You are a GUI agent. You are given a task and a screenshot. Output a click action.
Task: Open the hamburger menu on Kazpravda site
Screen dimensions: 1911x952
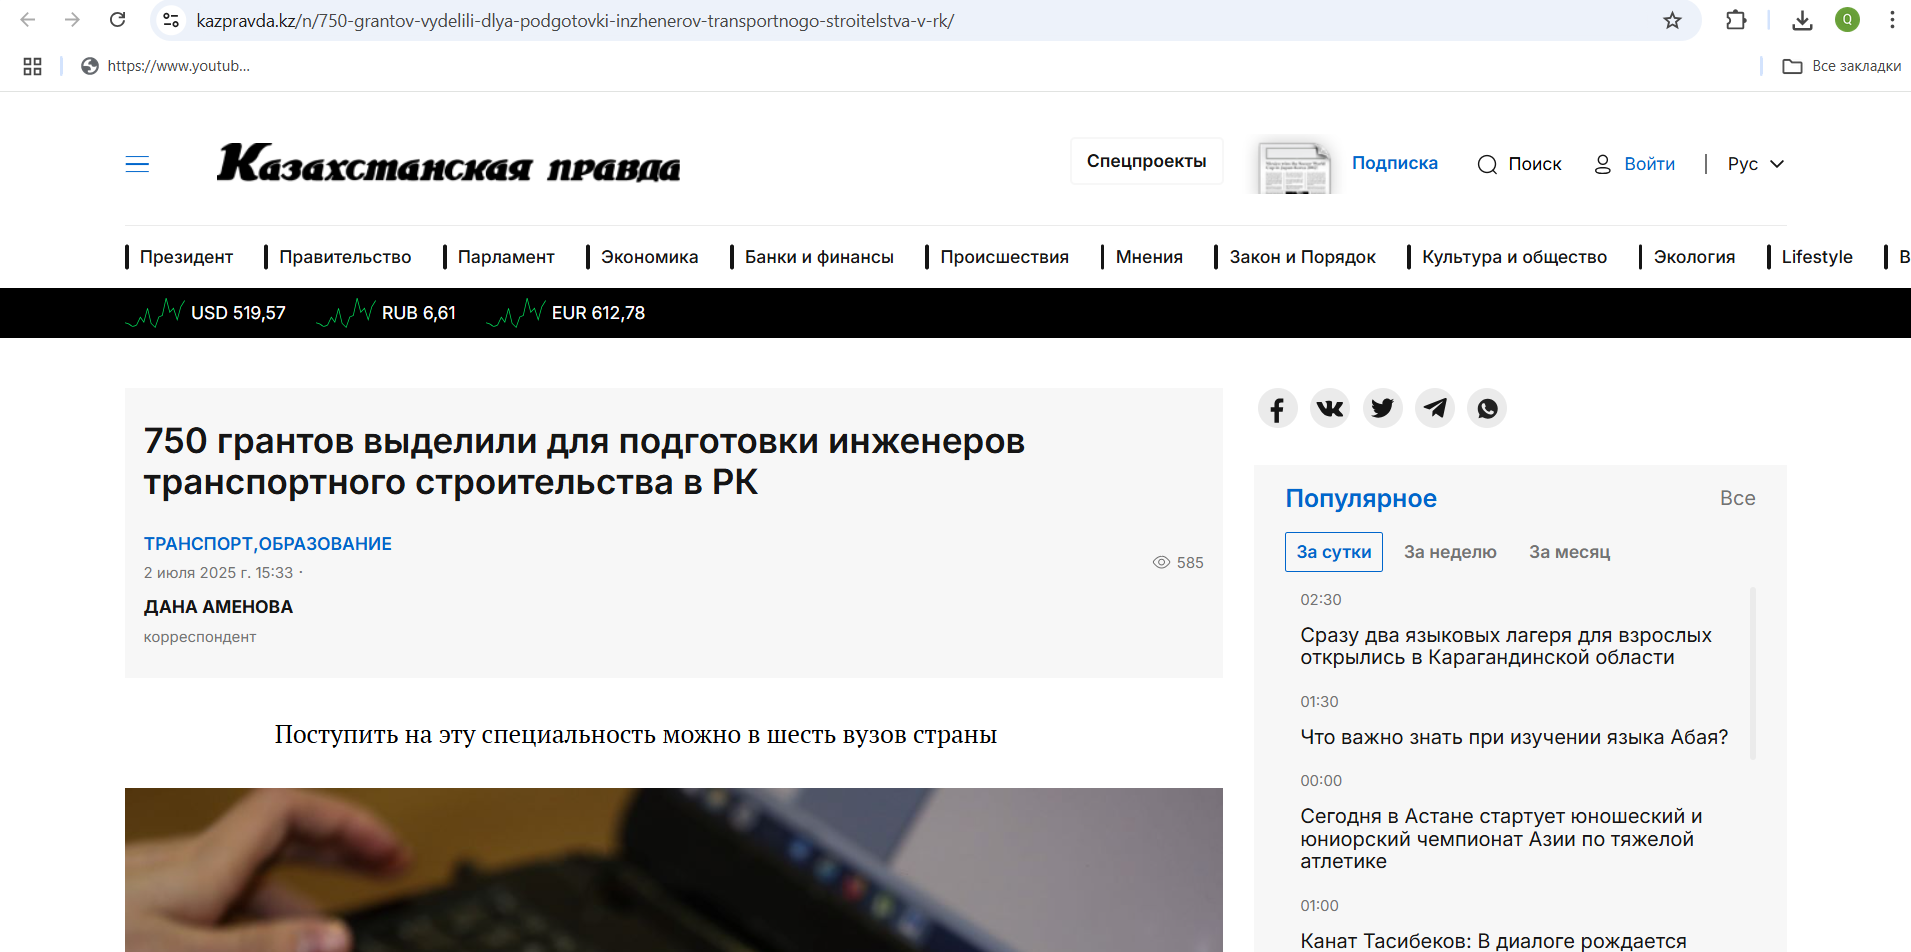(137, 164)
